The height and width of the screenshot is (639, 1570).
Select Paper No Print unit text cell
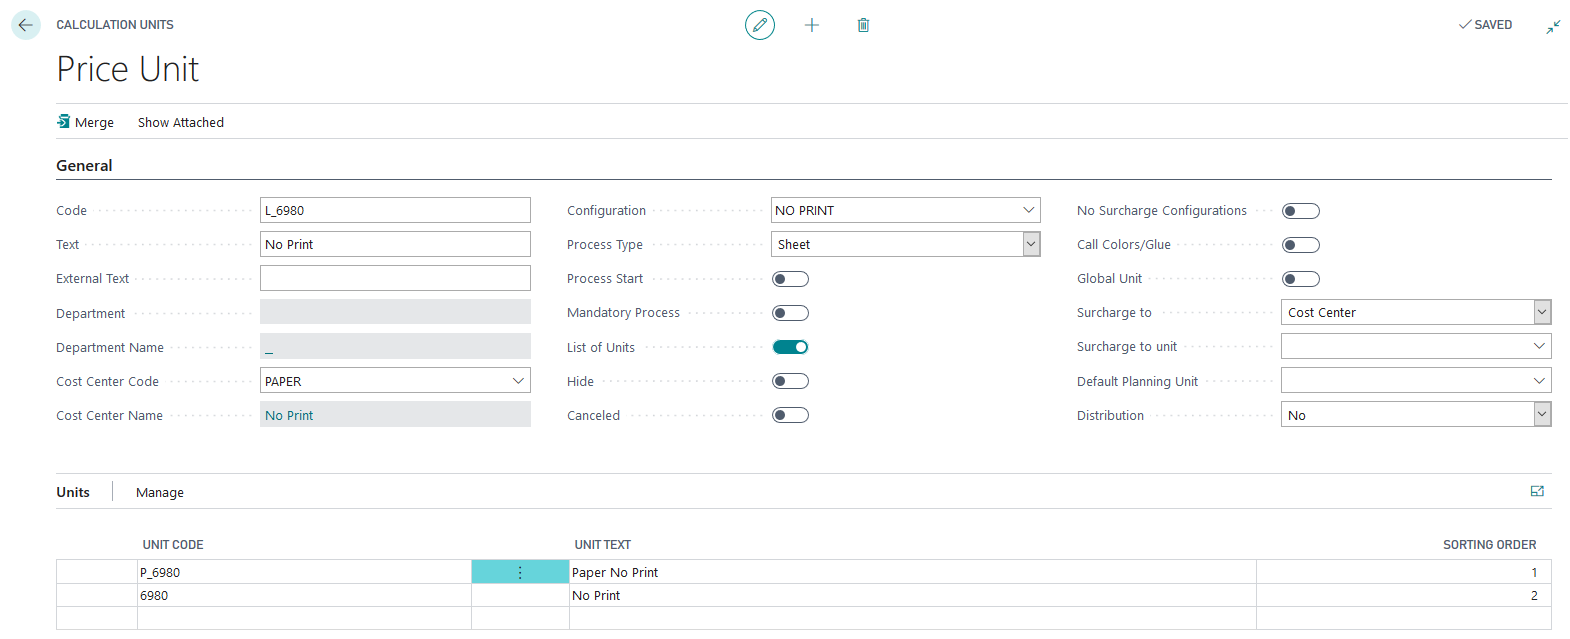[913, 572]
